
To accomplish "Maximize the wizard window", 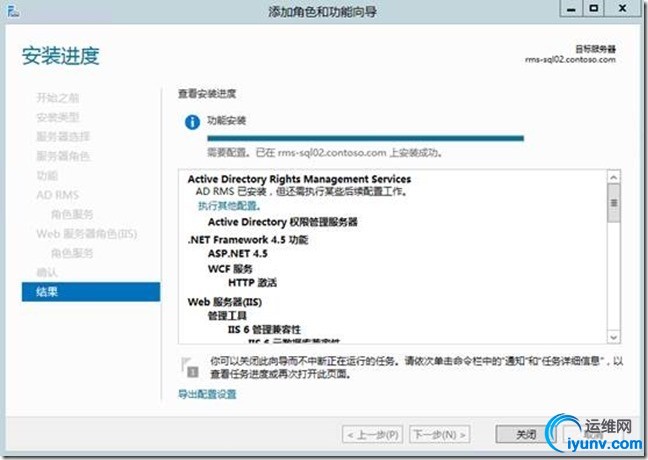I will 593,9.
